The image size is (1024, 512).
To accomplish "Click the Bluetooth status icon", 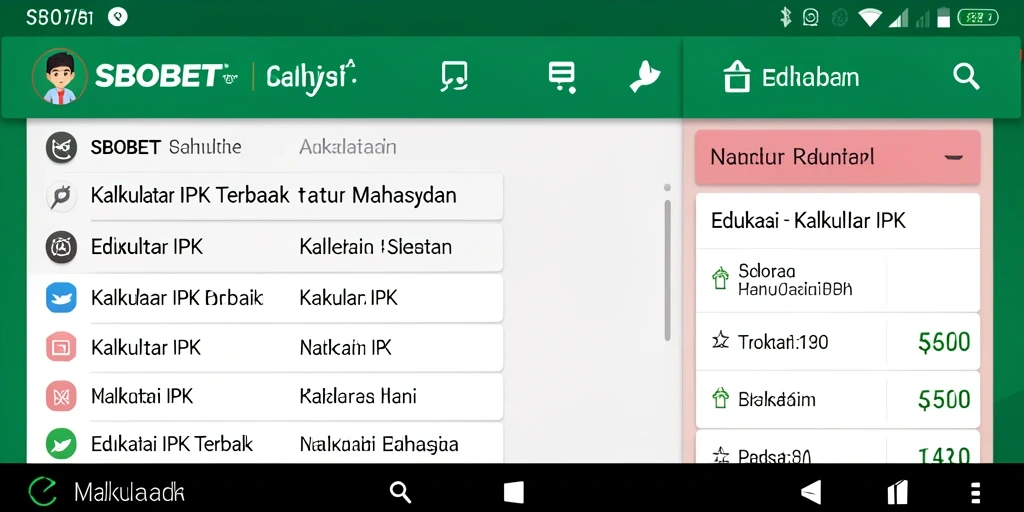I will (786, 17).
